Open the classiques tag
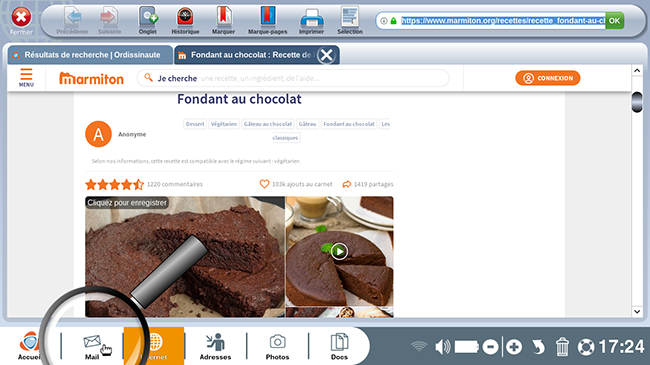Image resolution: width=650 pixels, height=365 pixels. pos(286,138)
